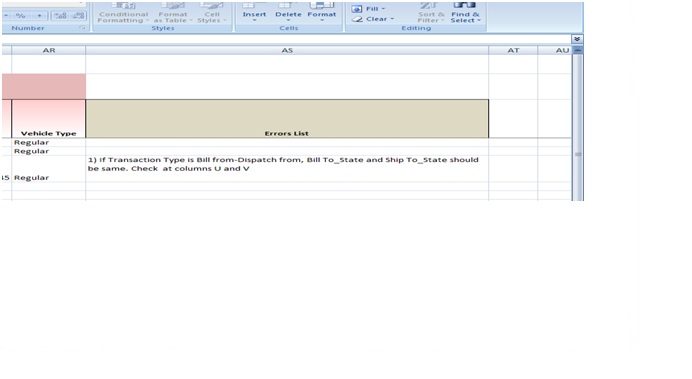Screen dimensions: 692x379
Task: Click the Comma Style button
Action: (40, 15)
